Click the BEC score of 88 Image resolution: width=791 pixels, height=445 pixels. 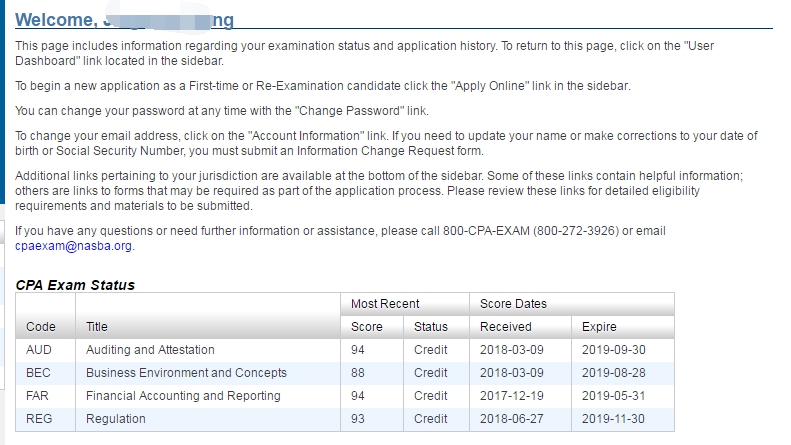click(359, 373)
